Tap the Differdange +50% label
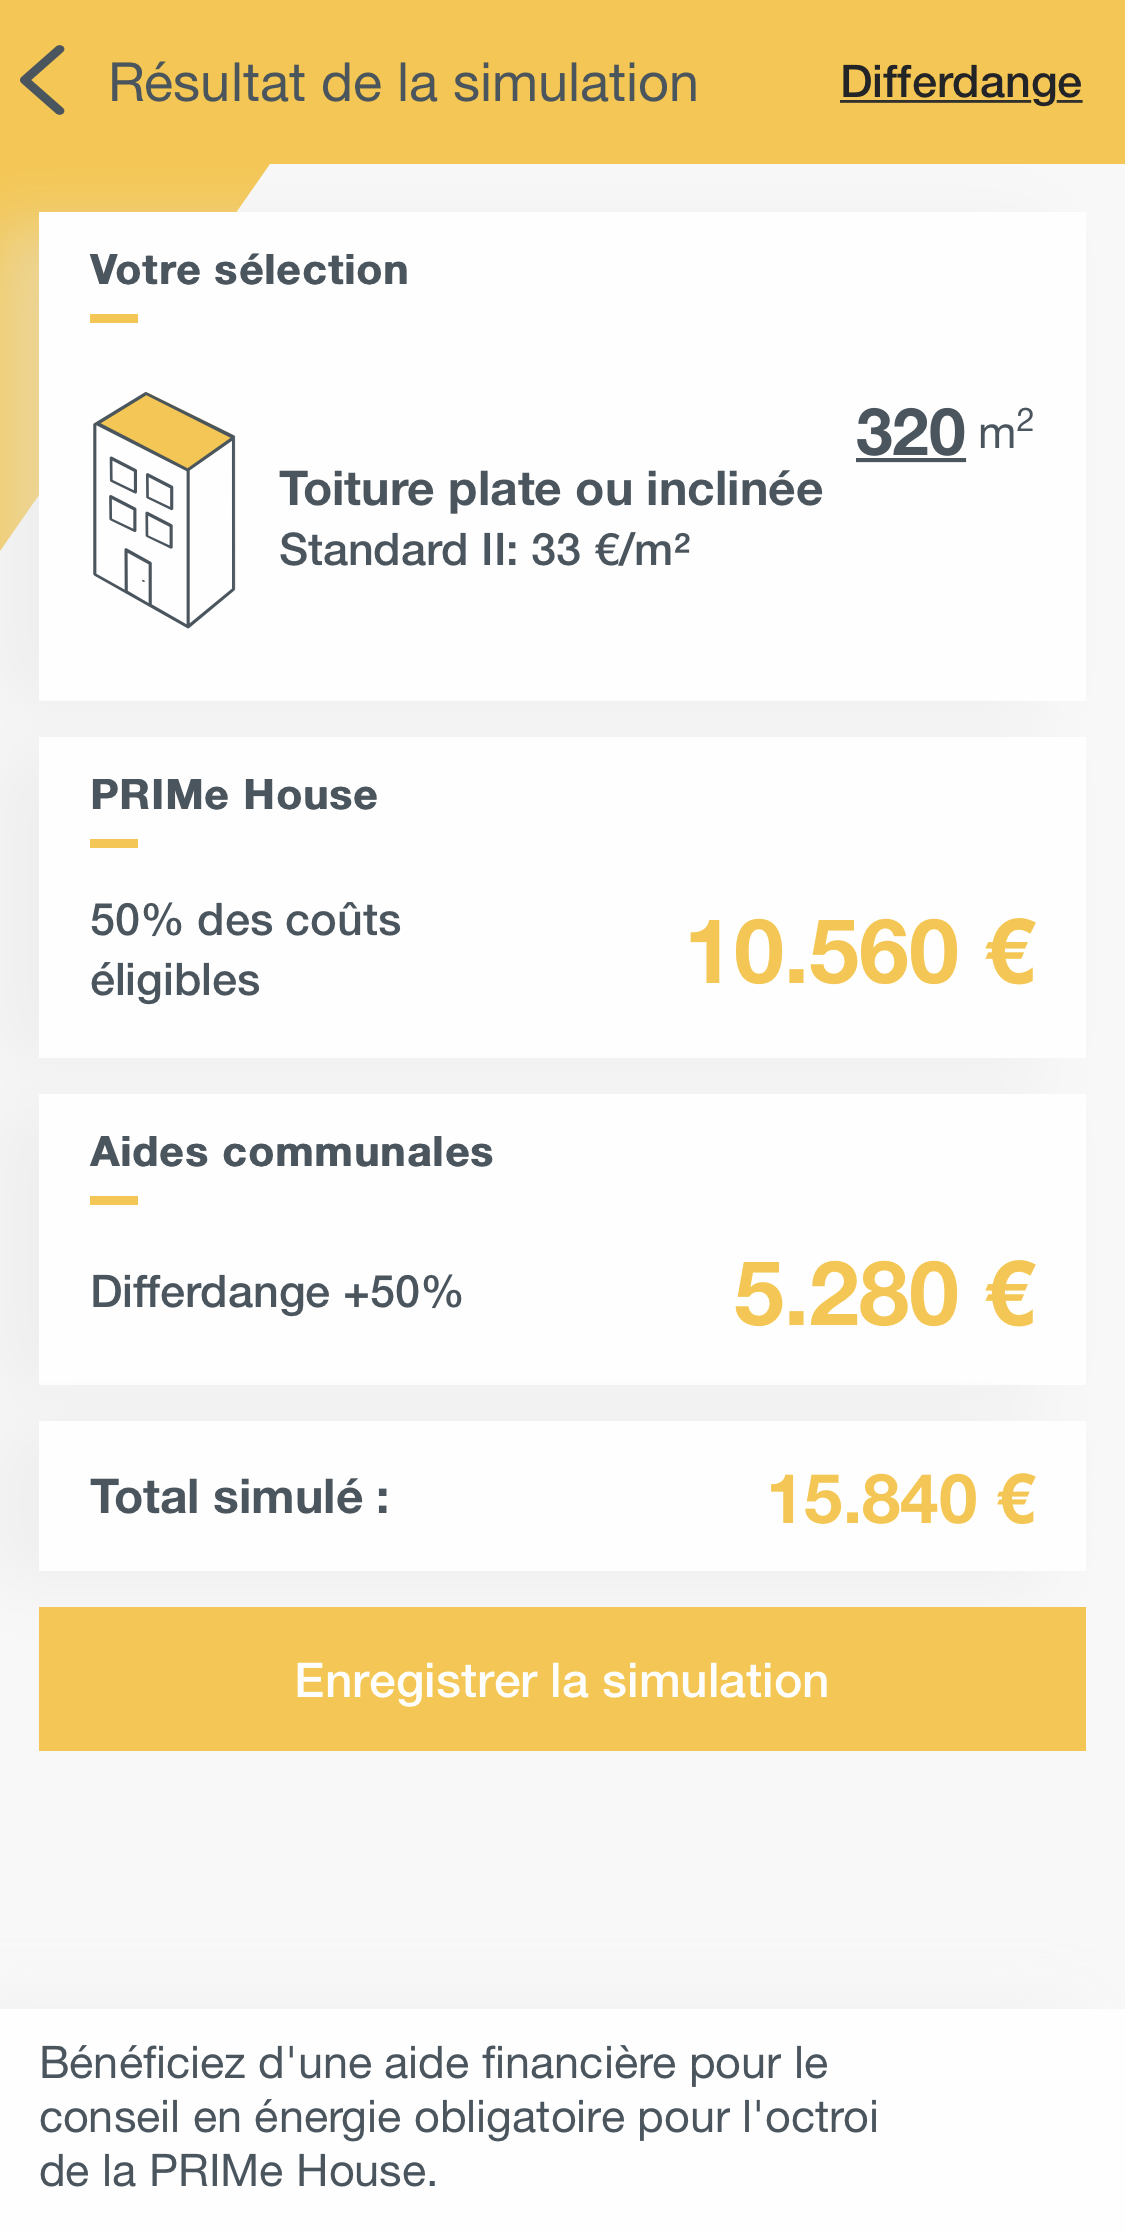This screenshot has width=1125, height=2234. pos(276,1292)
